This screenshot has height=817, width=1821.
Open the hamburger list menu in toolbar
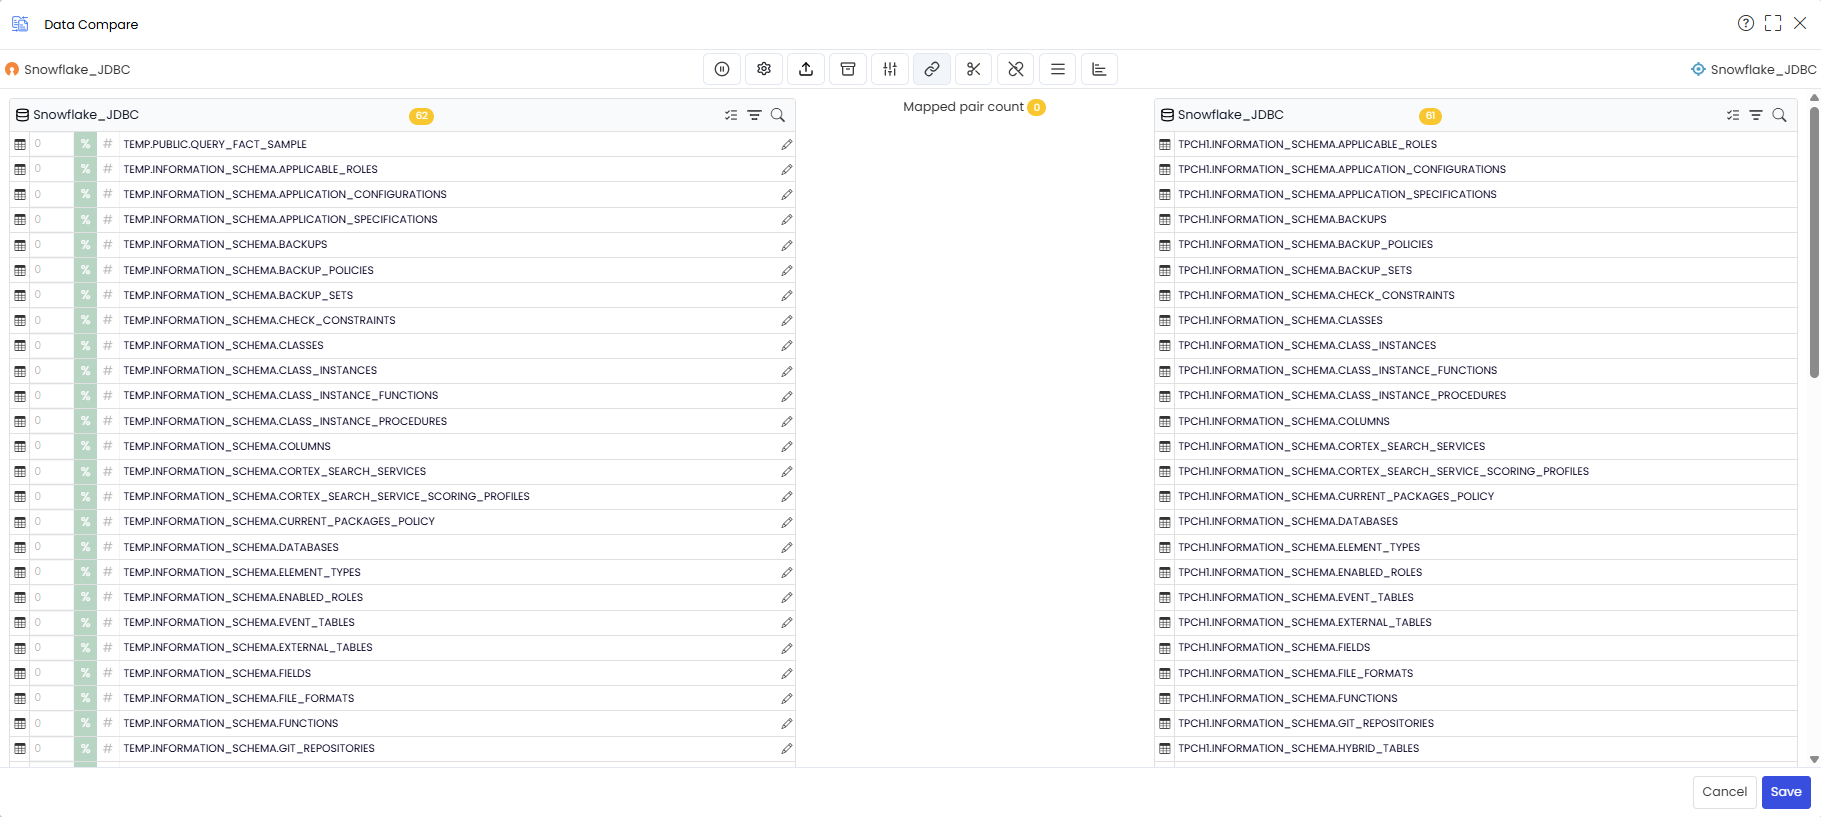tap(1058, 69)
